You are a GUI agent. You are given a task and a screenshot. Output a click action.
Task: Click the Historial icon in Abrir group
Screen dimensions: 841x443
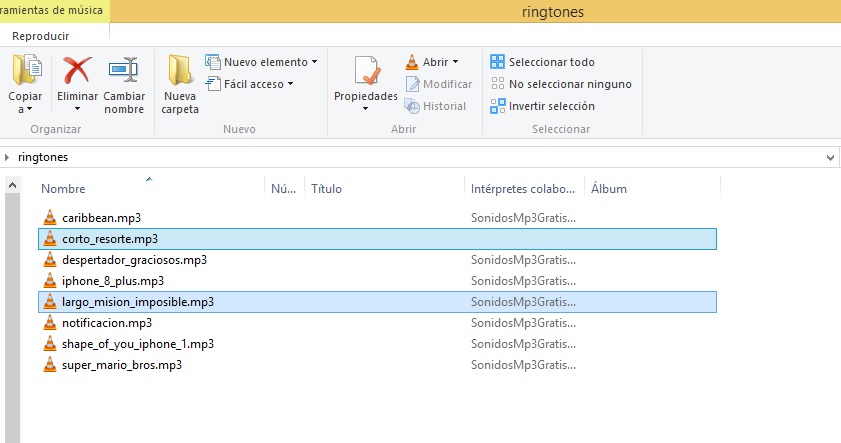(x=412, y=106)
